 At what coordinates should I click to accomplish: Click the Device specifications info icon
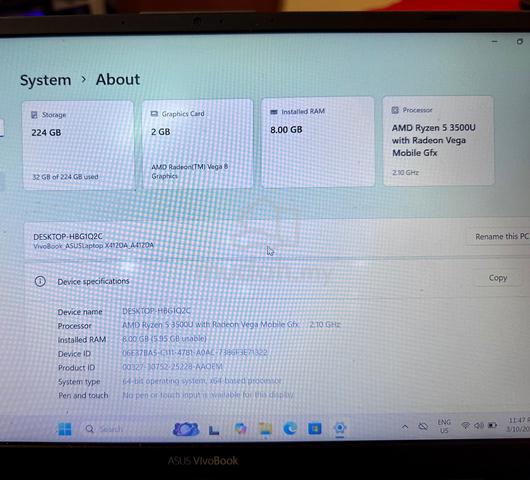click(40, 281)
